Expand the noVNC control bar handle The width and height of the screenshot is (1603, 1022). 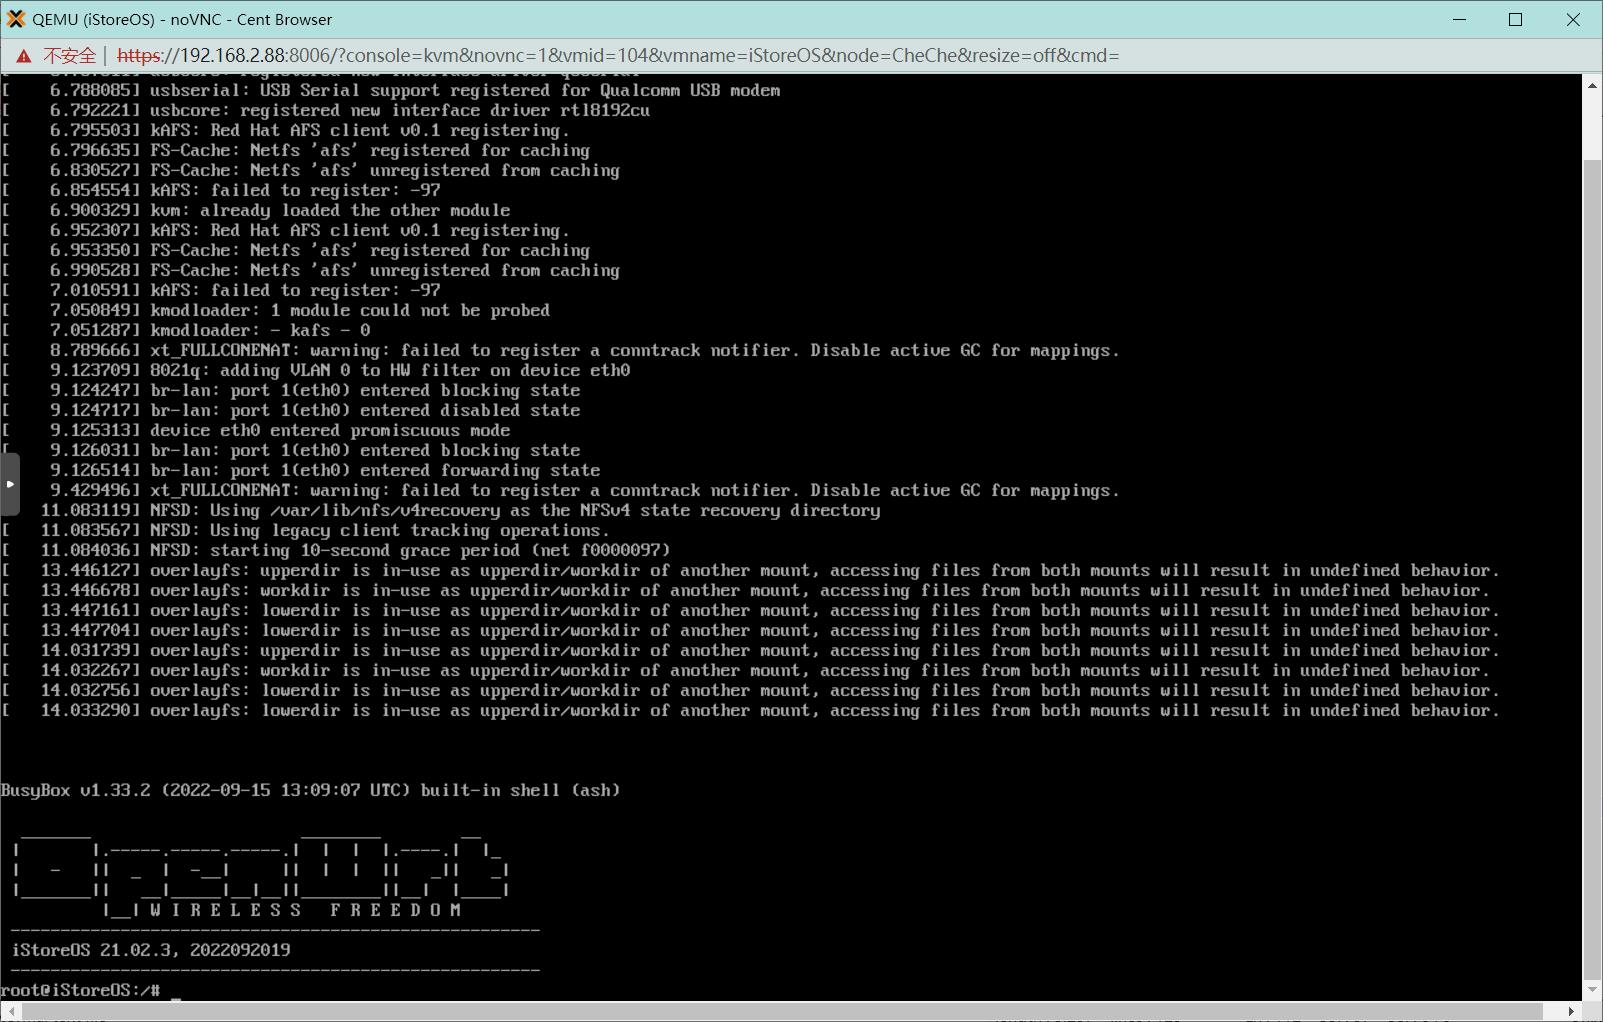pos(10,484)
